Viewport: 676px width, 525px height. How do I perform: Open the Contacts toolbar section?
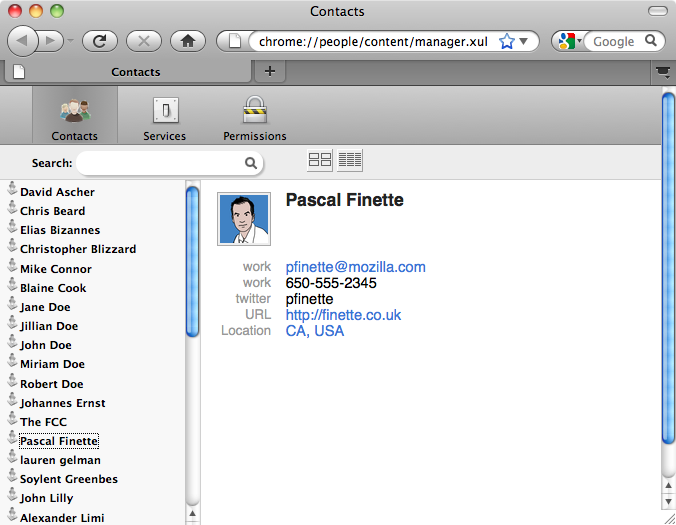tap(75, 115)
